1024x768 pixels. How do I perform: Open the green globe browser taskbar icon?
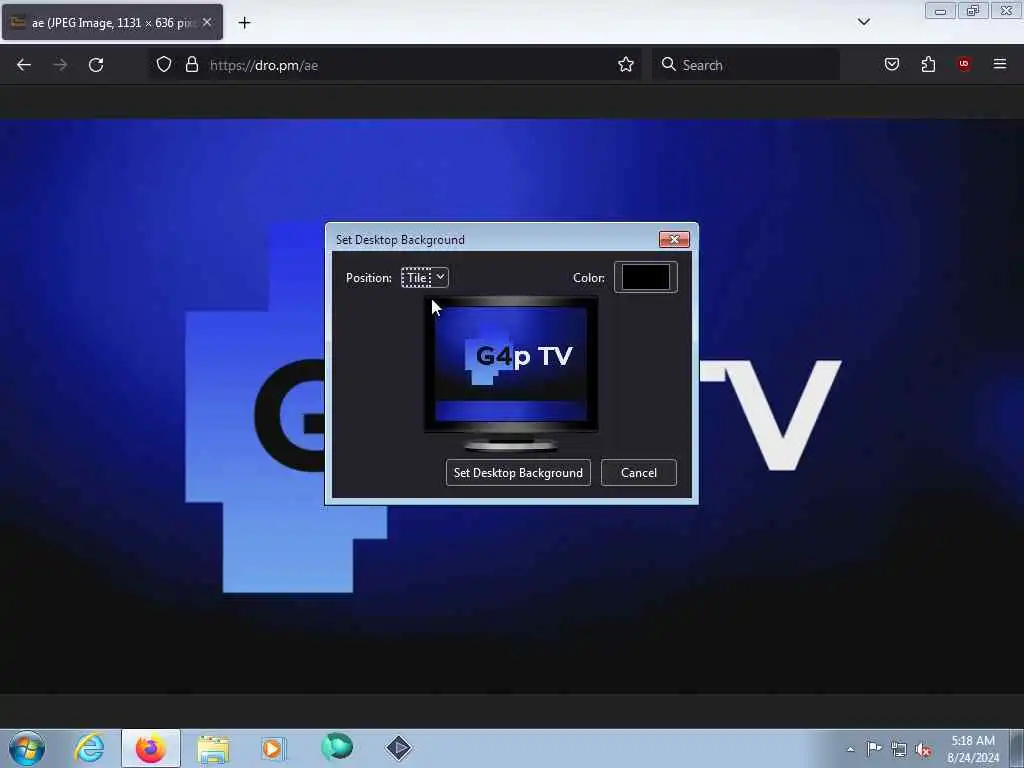[337, 747]
